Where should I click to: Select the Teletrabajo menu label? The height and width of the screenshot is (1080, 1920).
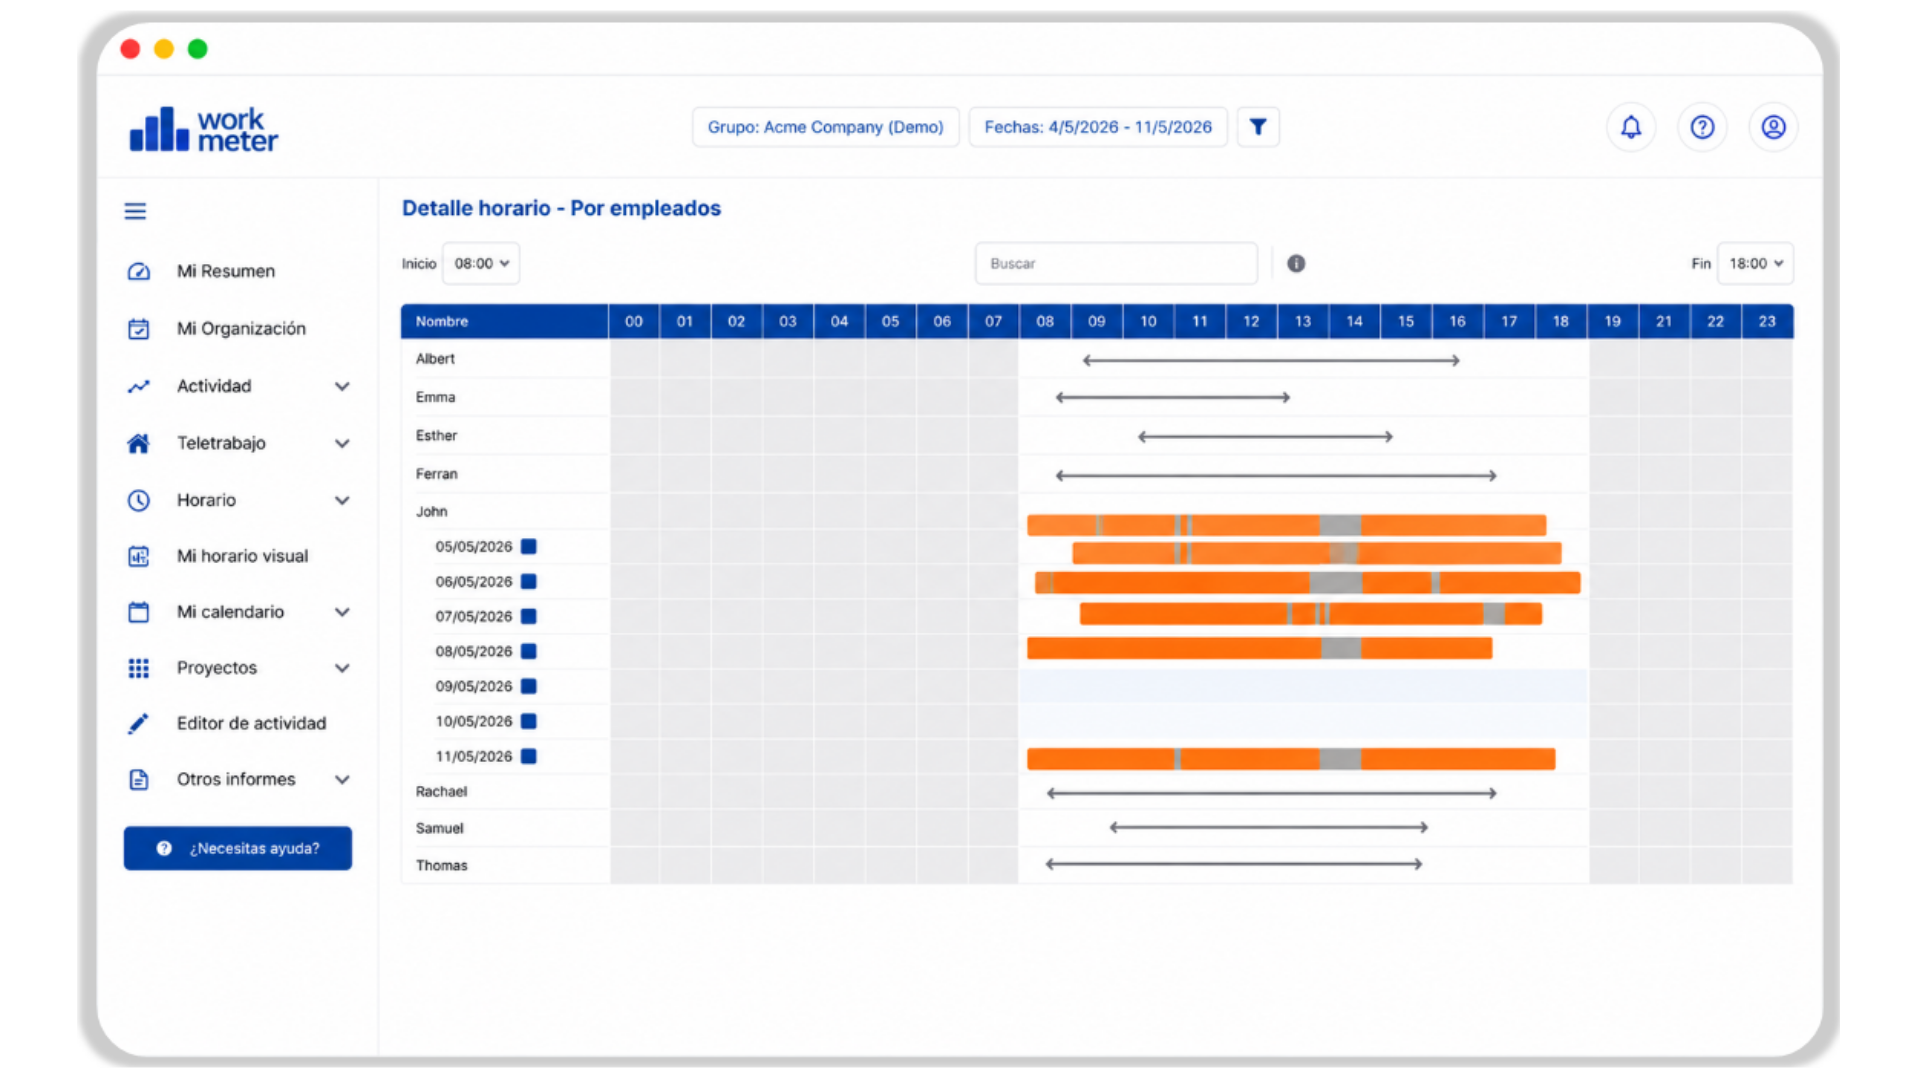tap(221, 443)
